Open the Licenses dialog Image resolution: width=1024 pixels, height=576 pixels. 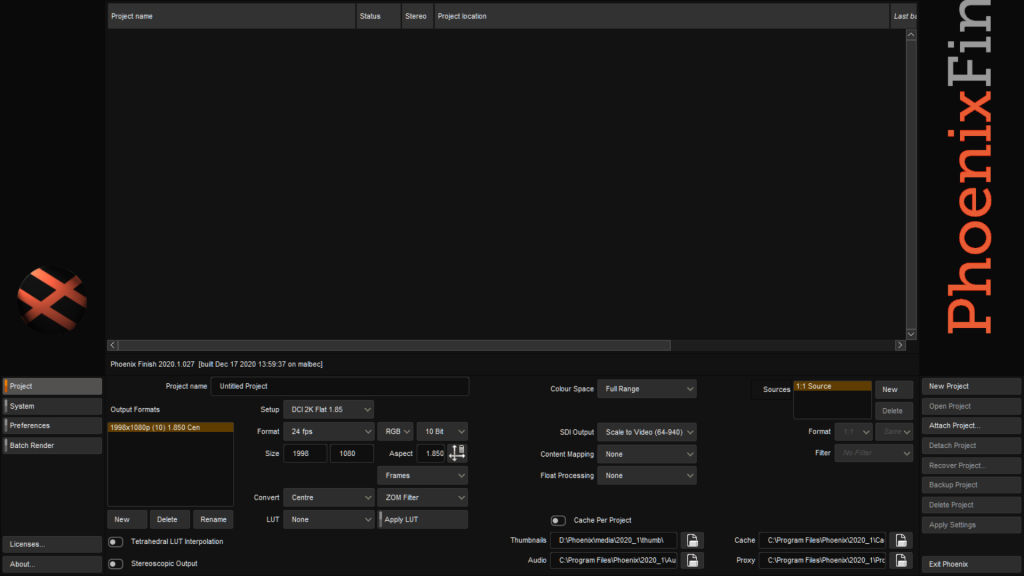point(52,544)
